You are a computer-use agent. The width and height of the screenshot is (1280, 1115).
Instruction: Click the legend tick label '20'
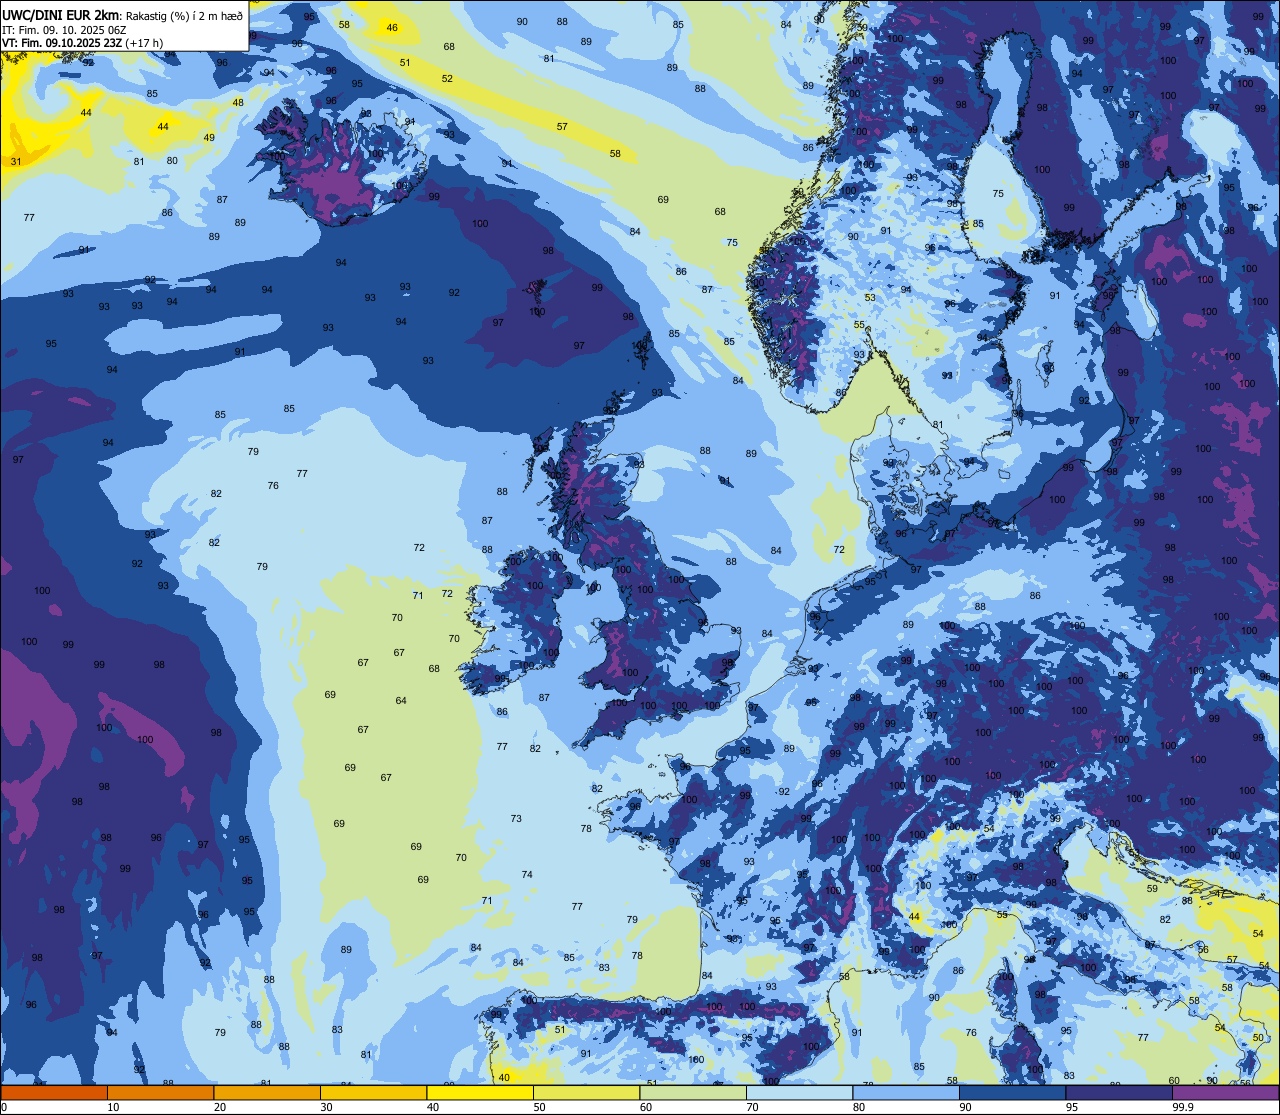point(220,1107)
